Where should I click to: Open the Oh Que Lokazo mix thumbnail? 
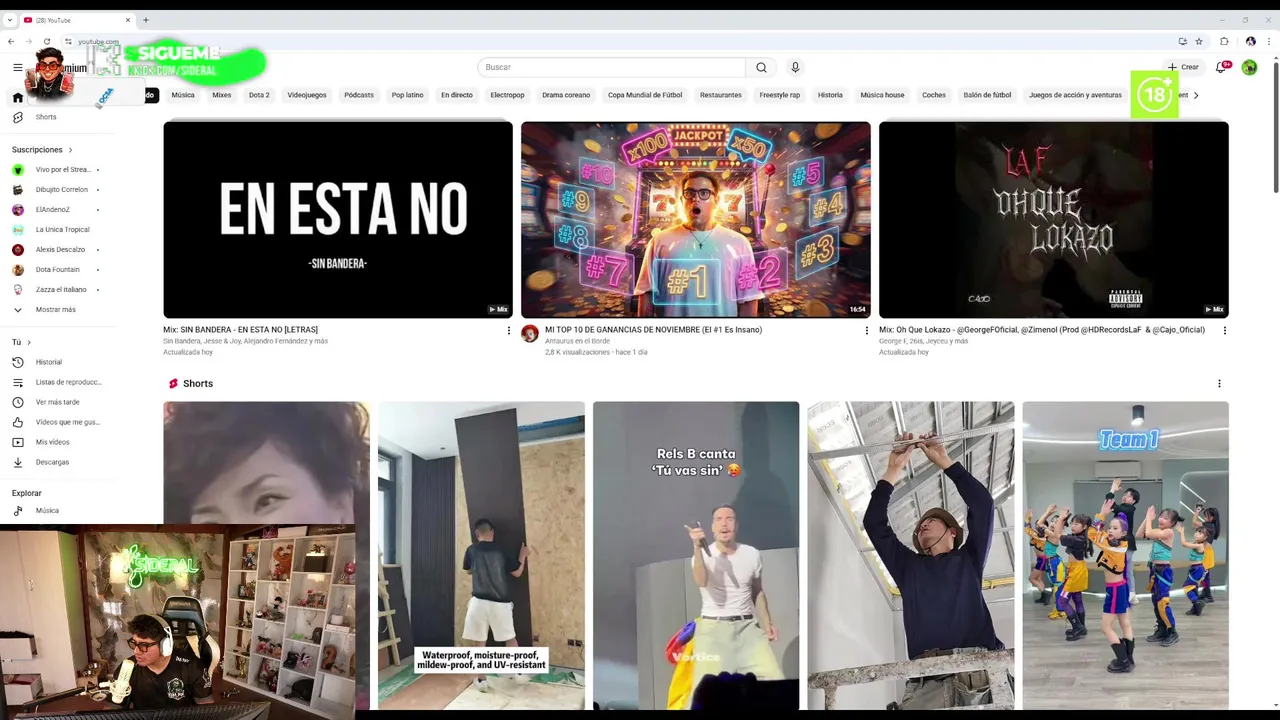pyautogui.click(x=1054, y=220)
